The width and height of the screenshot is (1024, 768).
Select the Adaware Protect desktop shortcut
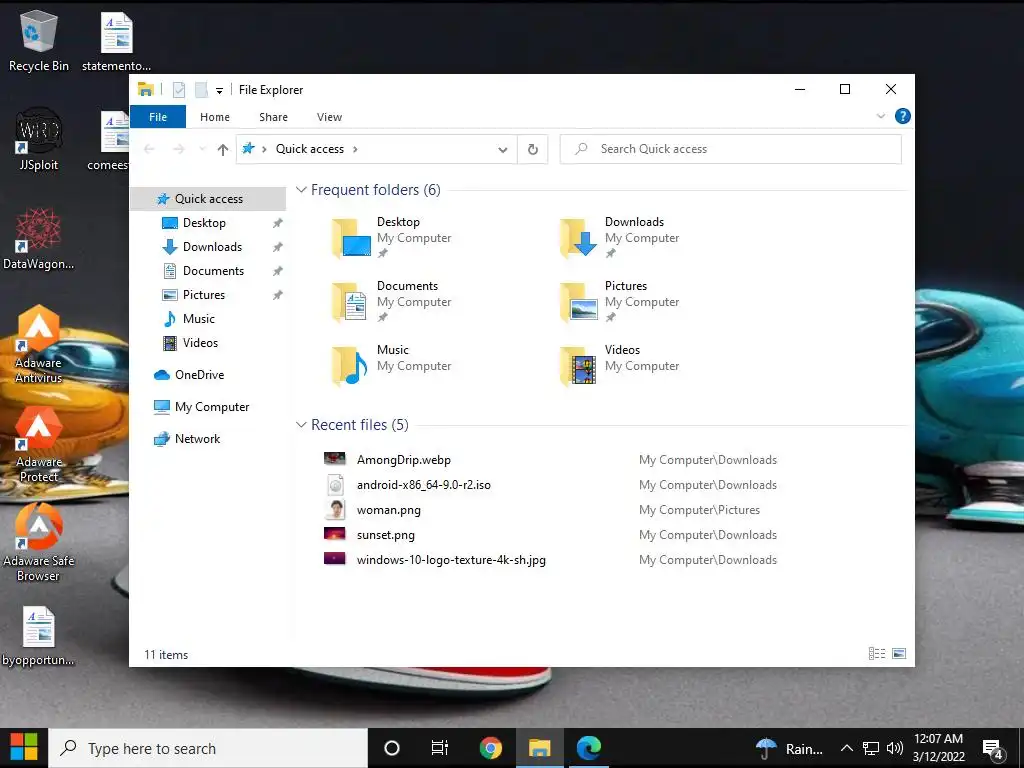pos(39,444)
